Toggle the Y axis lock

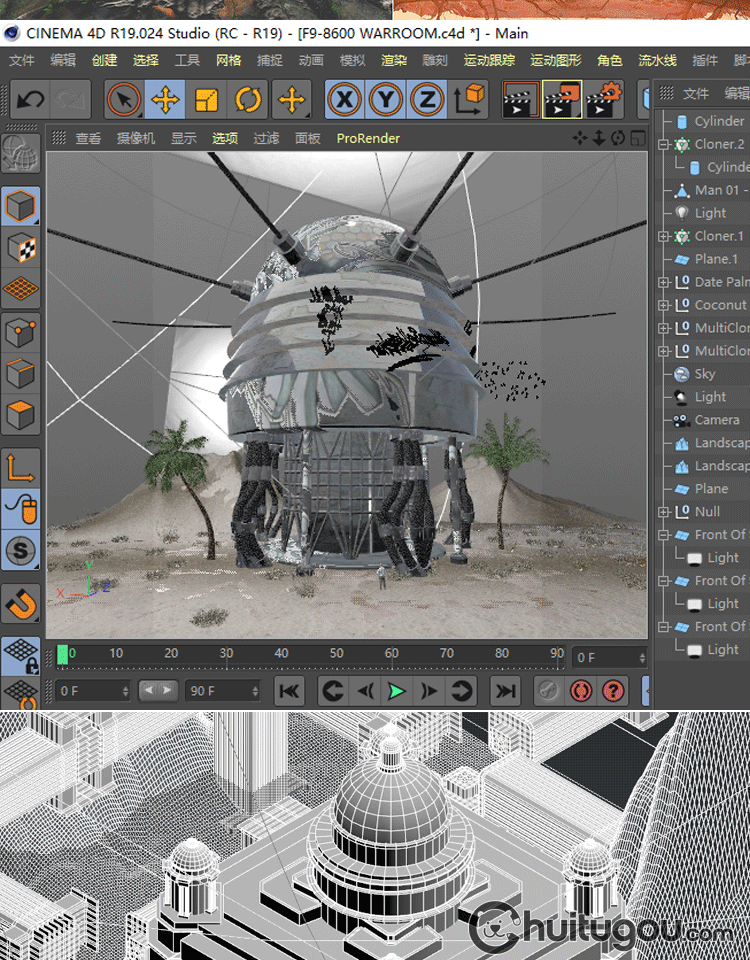386,100
